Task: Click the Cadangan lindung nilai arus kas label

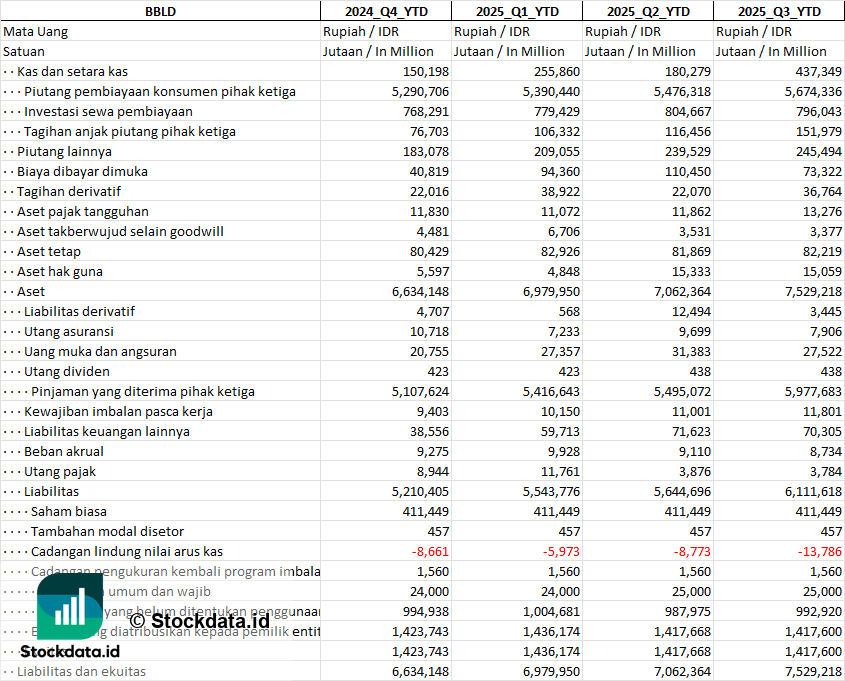Action: 126,551
